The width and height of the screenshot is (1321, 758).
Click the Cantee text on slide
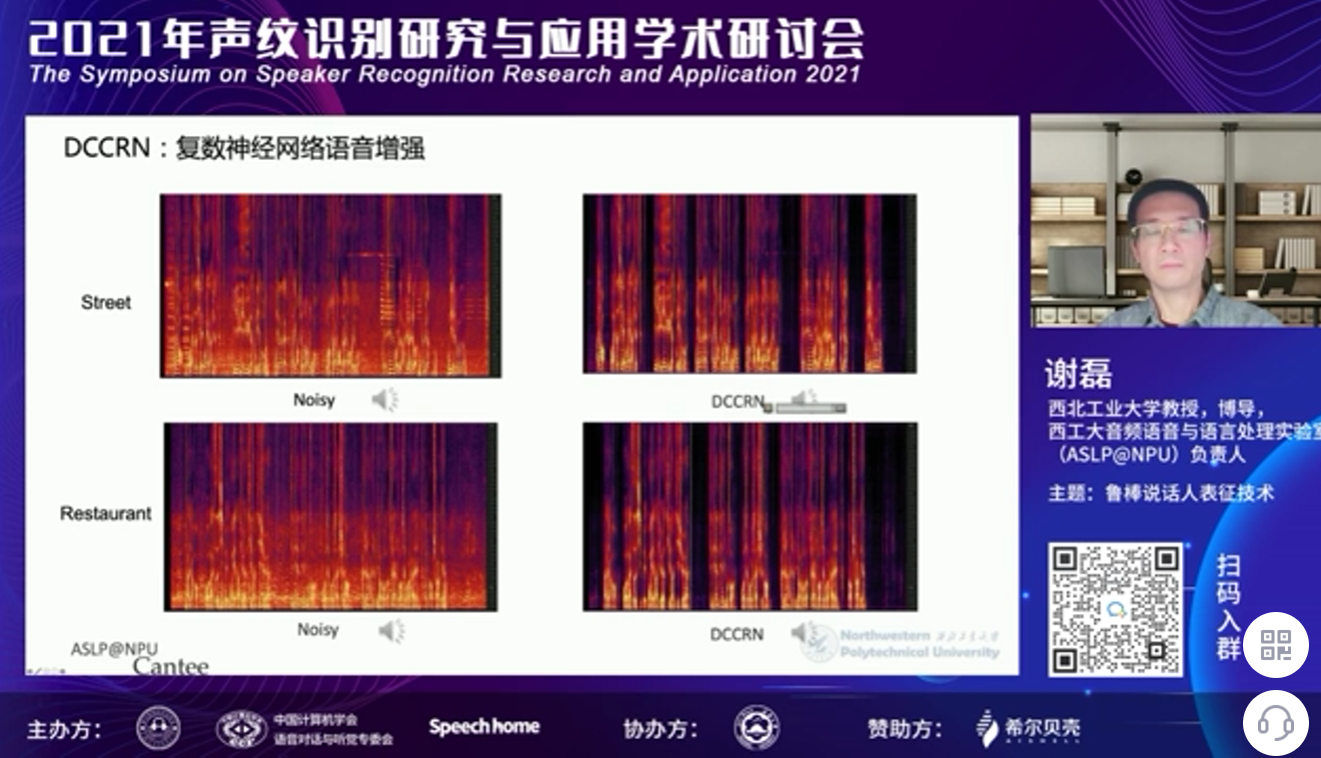(171, 666)
